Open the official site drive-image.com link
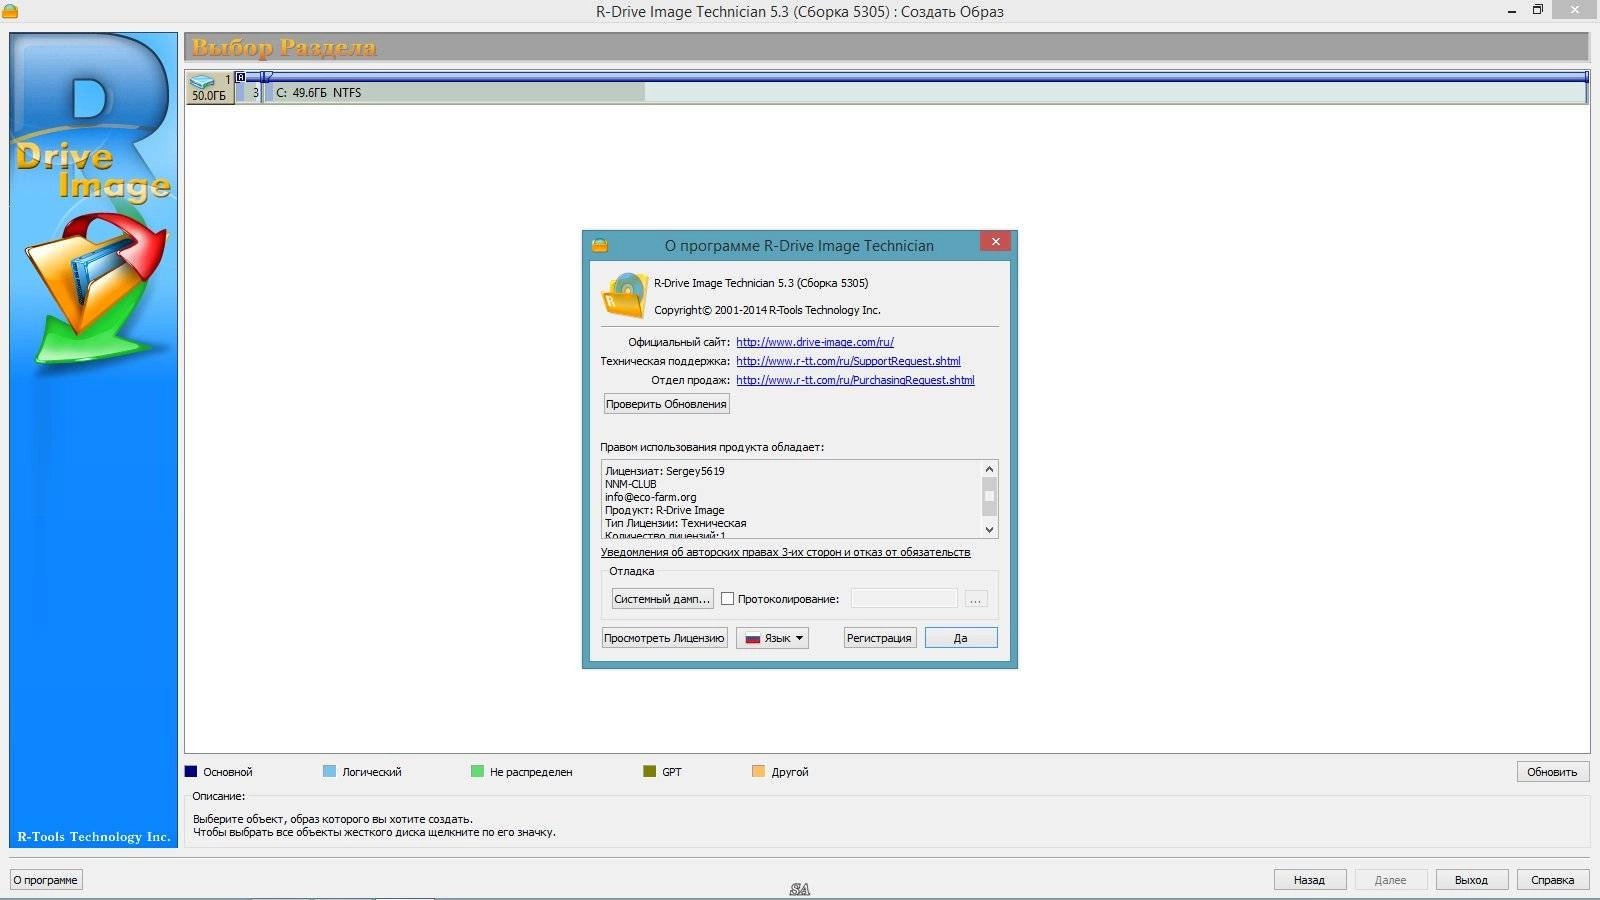 (815, 342)
